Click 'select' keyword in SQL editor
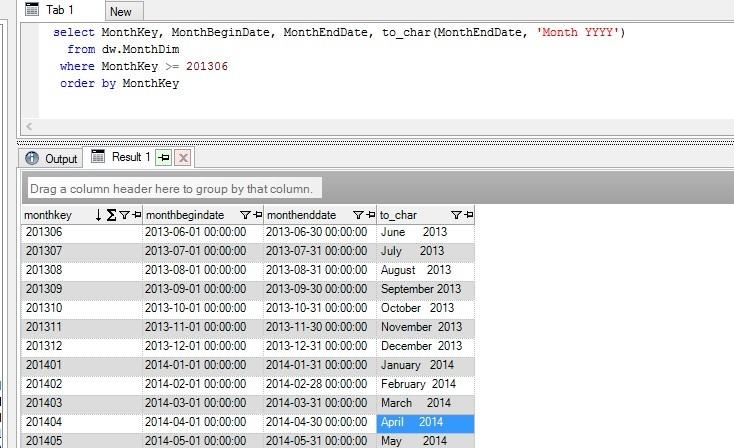Image resolution: width=734 pixels, height=448 pixels. tap(73, 32)
